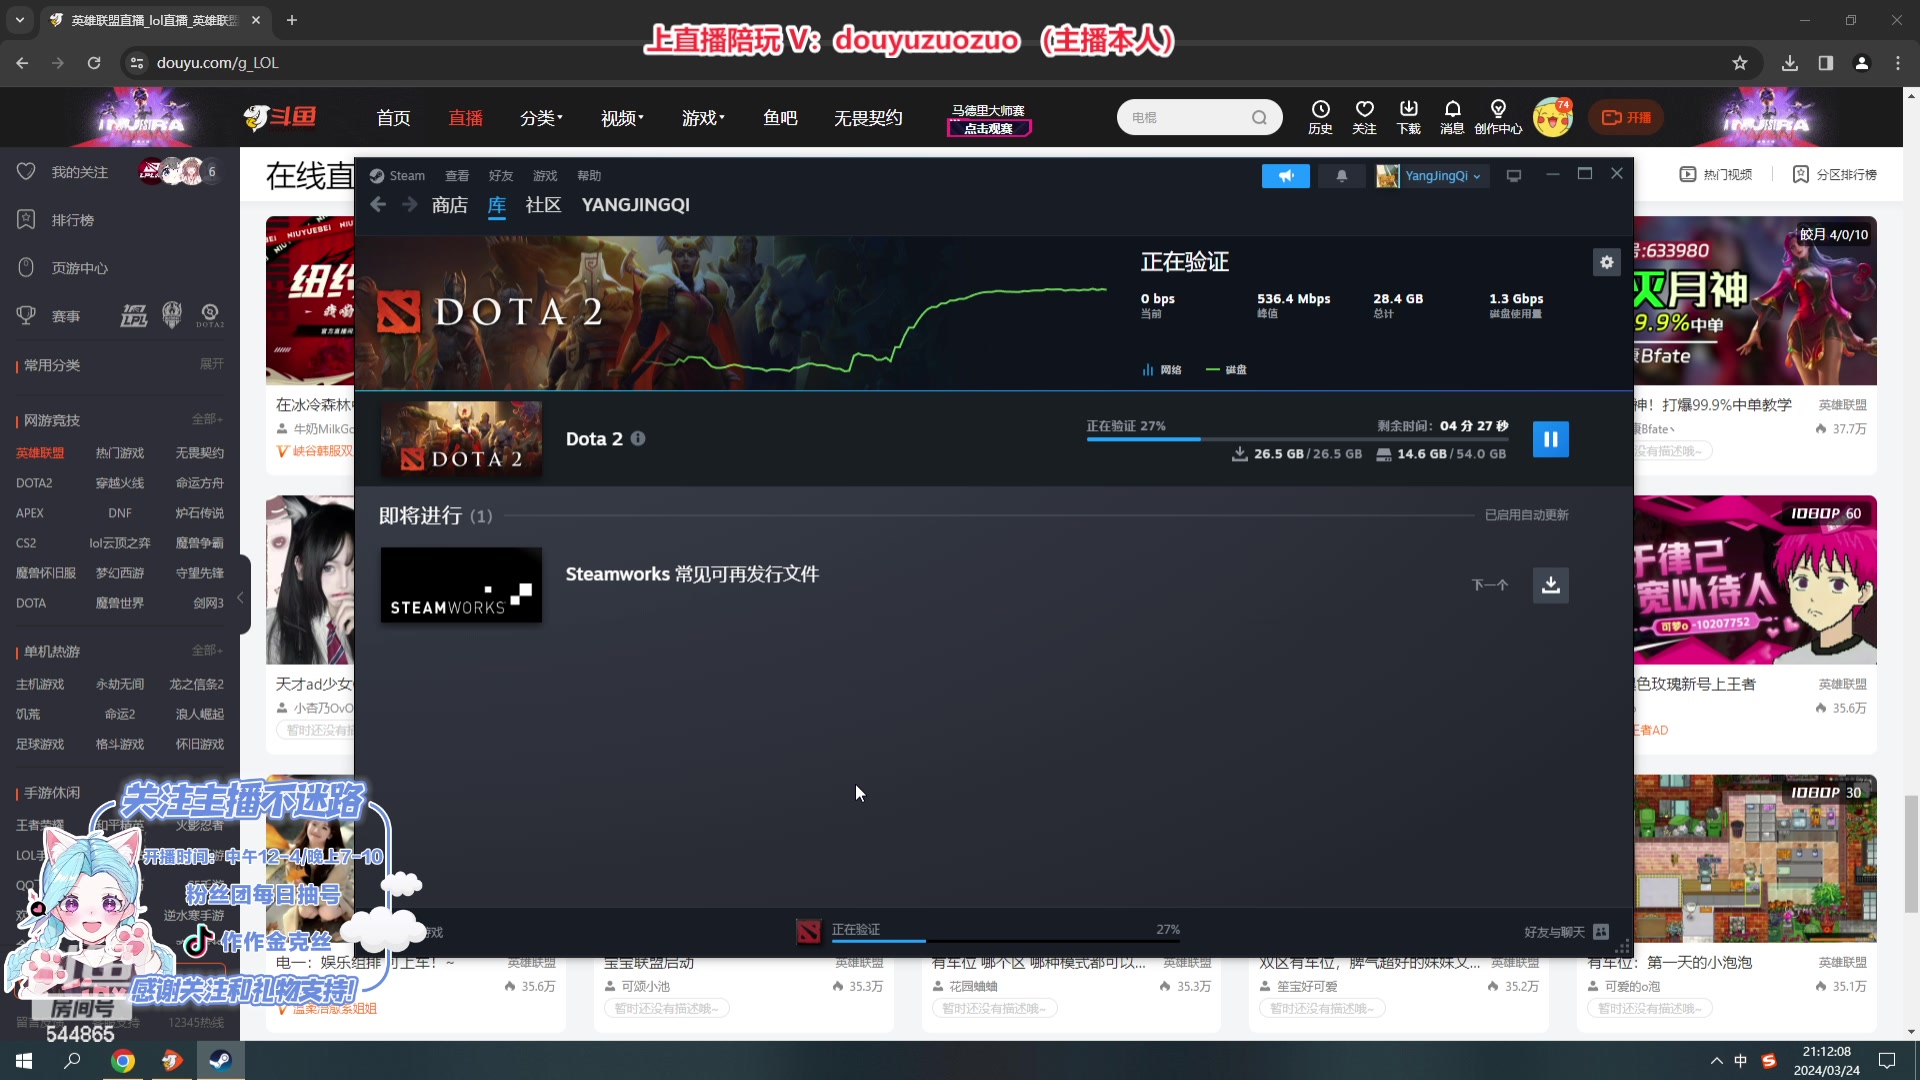1920x1080 pixels.
Task: Open 无畏契约 navigation link
Action: [x=868, y=118]
